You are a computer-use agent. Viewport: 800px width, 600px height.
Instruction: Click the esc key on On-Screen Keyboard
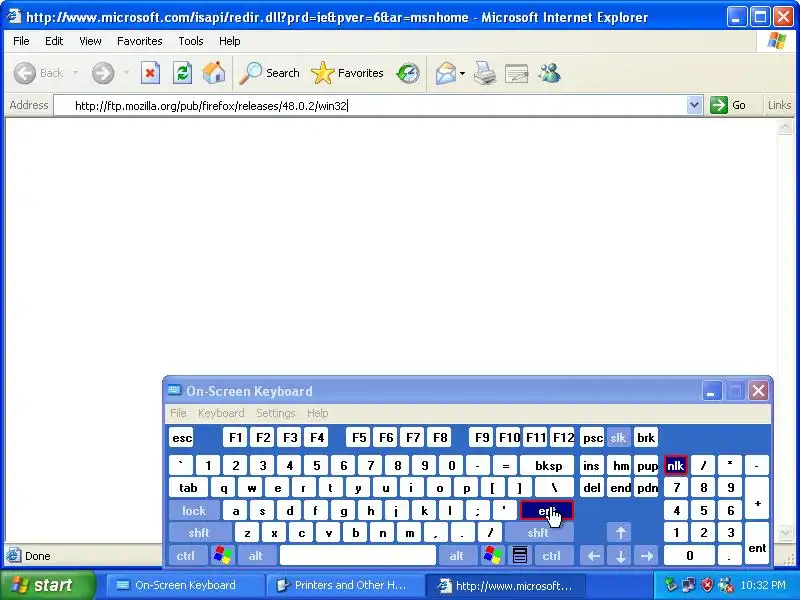pyautogui.click(x=182, y=437)
